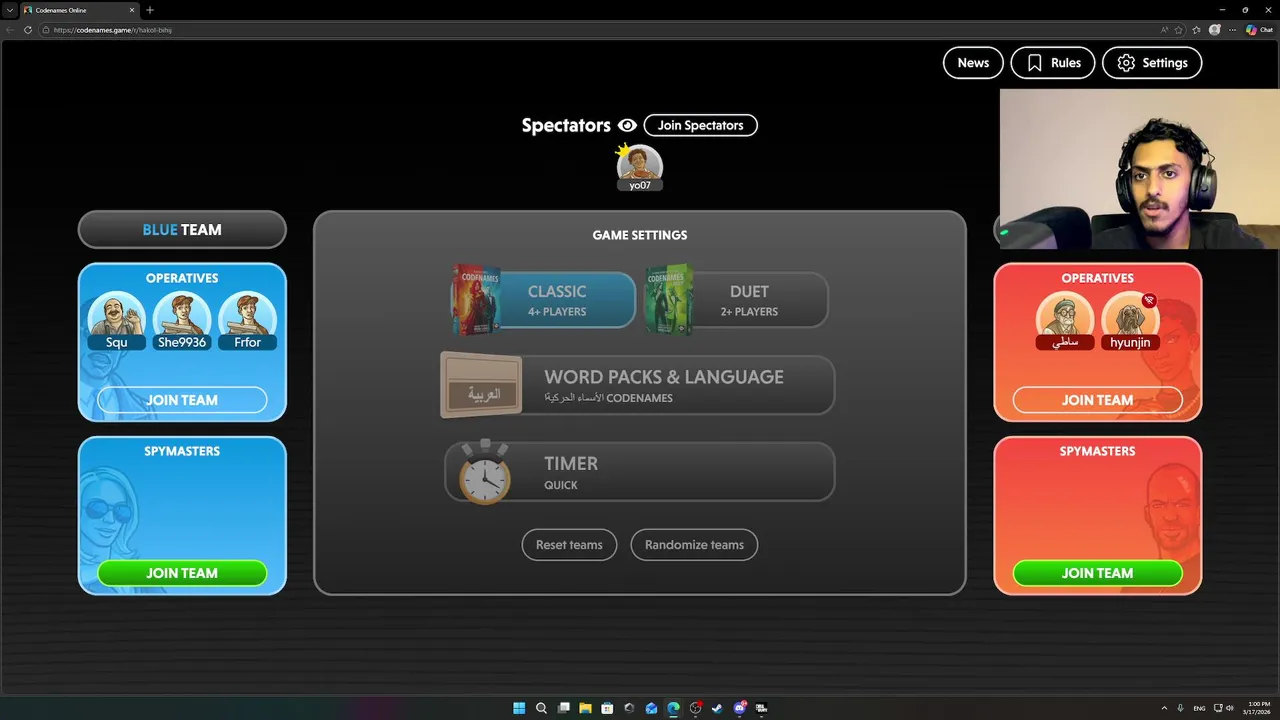This screenshot has width=1280, height=720.
Task: Open Windows Start menu
Action: point(519,708)
